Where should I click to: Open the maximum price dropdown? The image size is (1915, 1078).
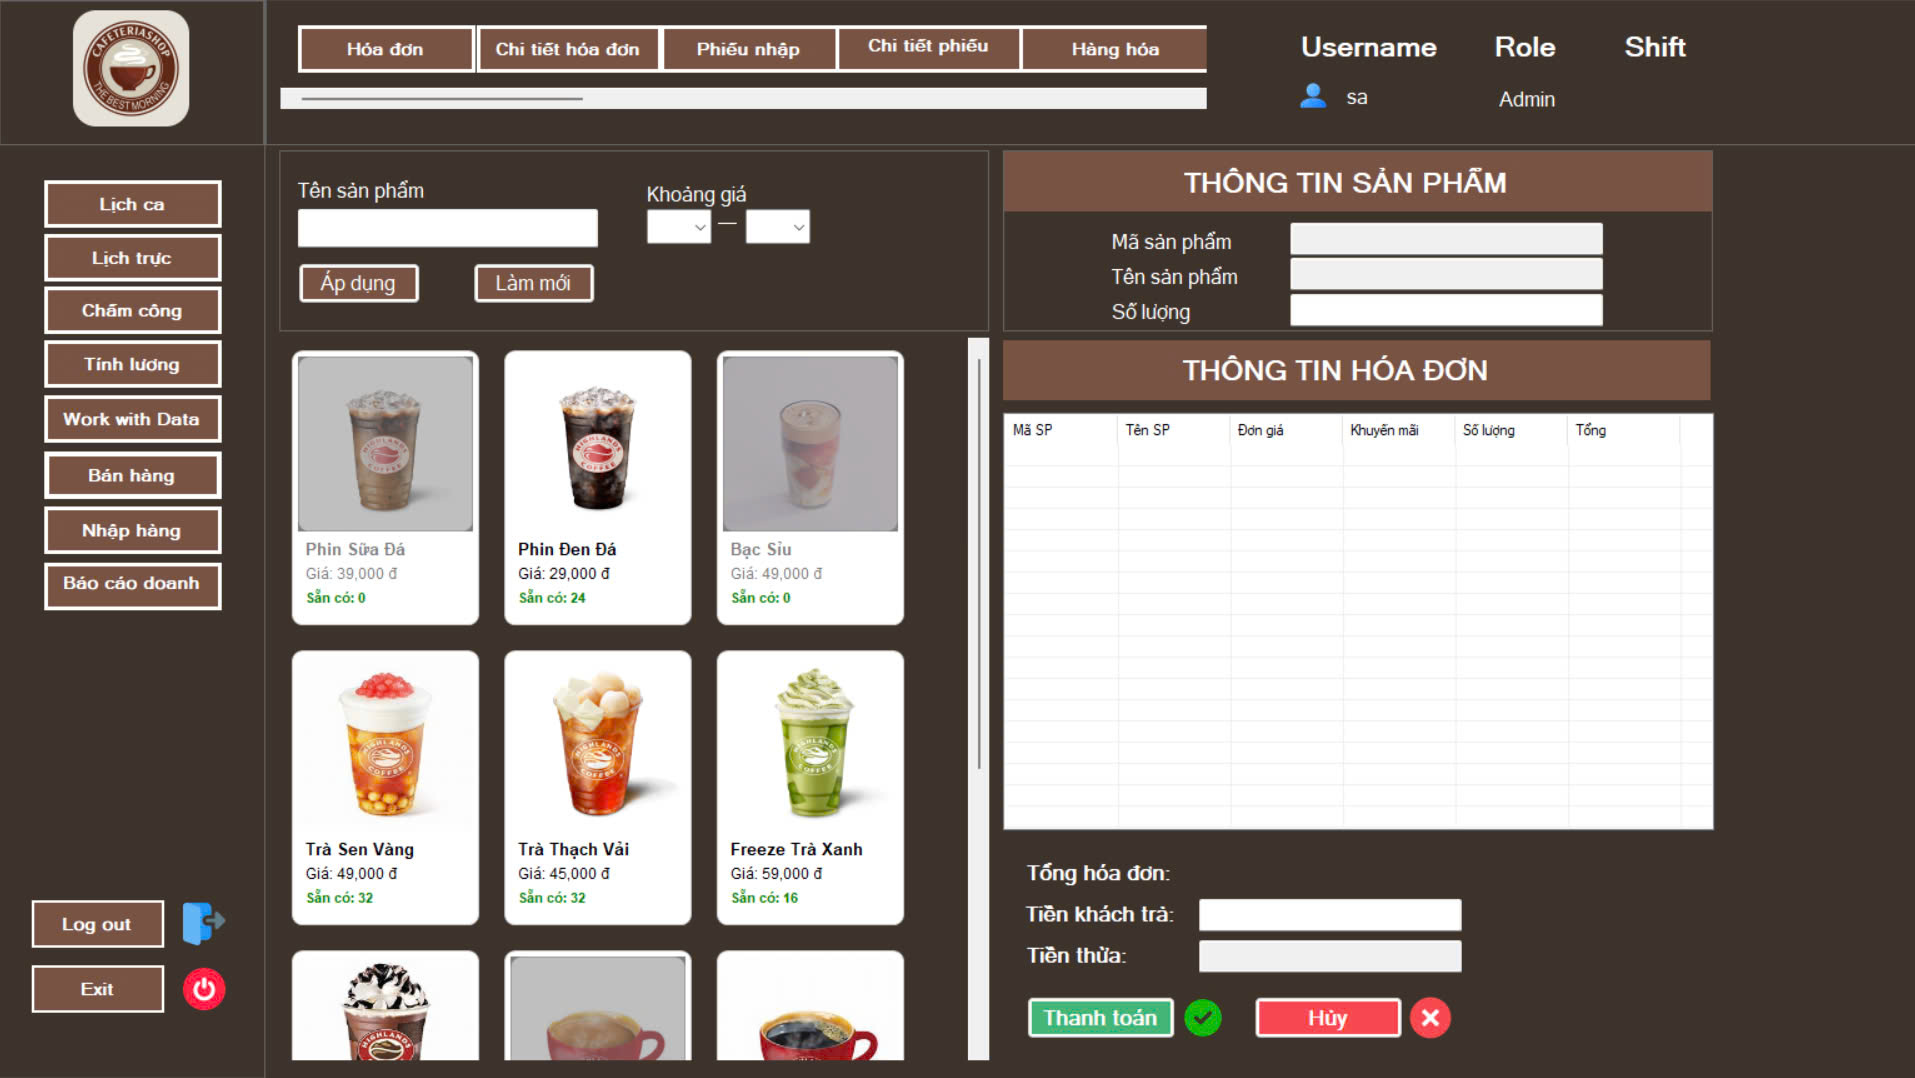coord(779,227)
